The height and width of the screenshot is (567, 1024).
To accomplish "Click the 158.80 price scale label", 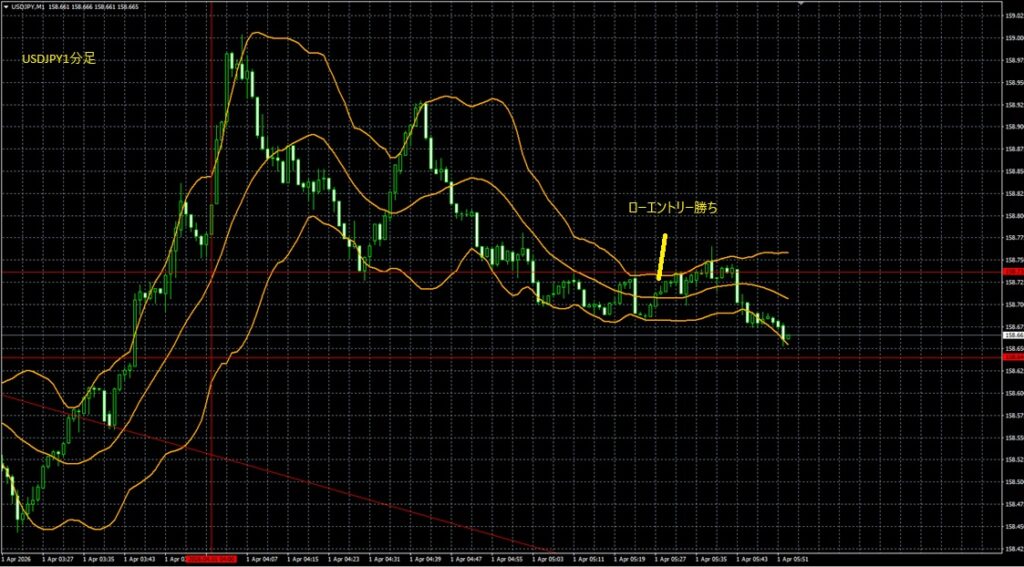I will point(1014,216).
